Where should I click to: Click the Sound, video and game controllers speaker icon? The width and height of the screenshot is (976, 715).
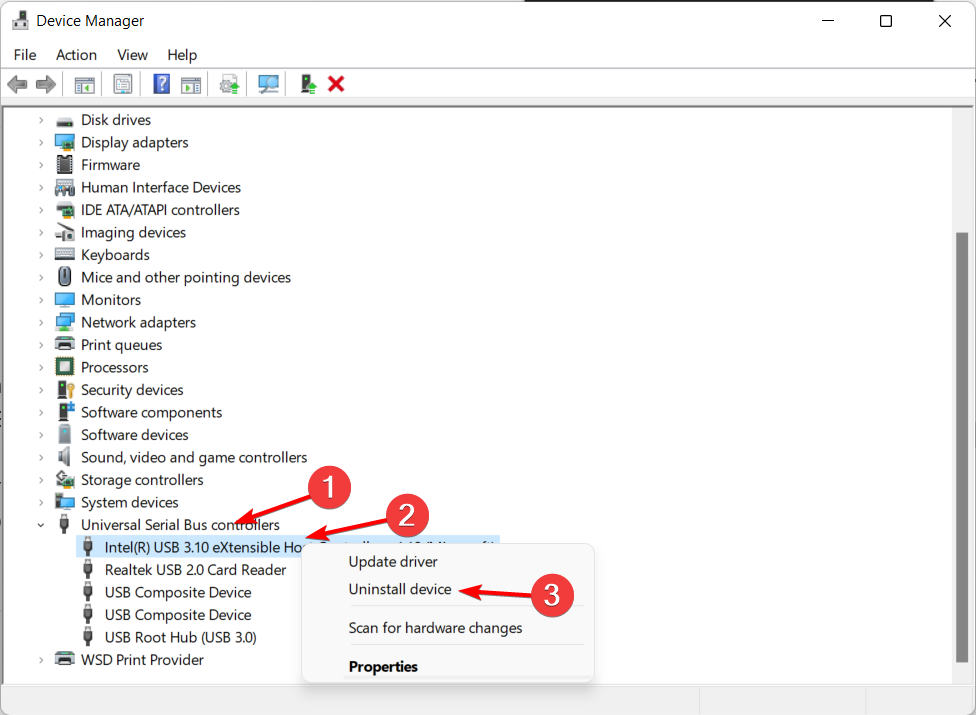click(x=65, y=457)
